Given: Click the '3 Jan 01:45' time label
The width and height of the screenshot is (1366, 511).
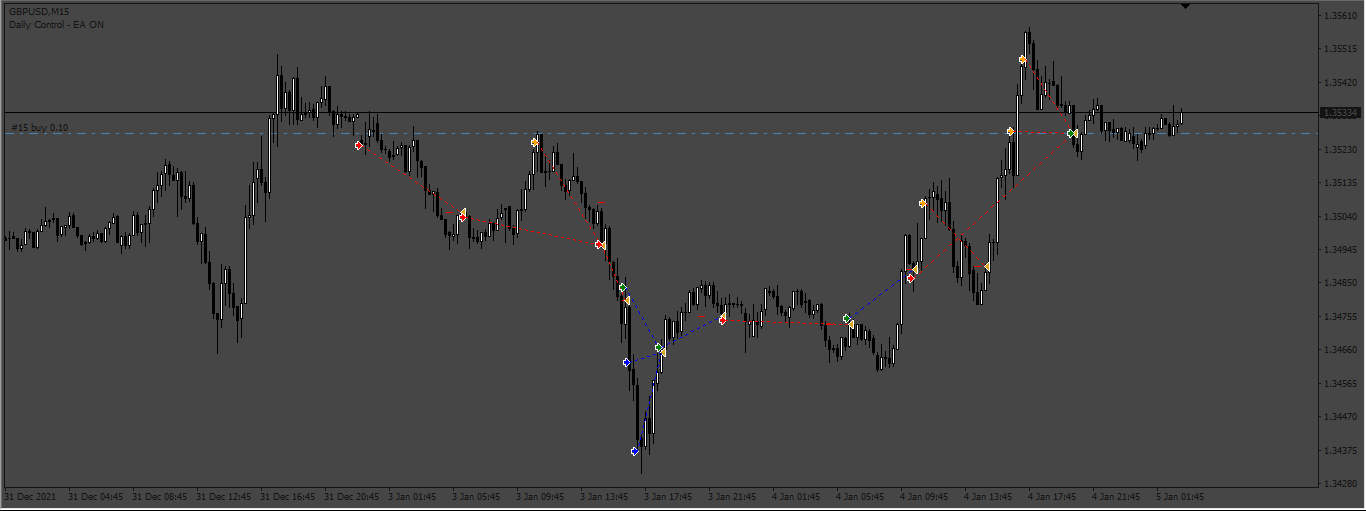Looking at the screenshot, I should 412,496.
